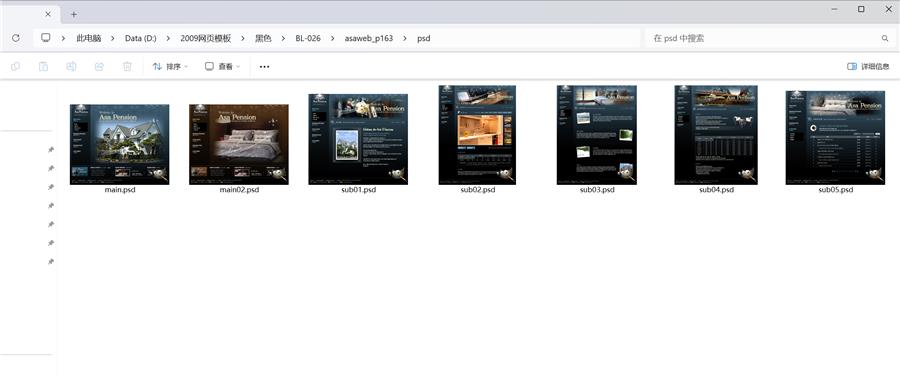The width and height of the screenshot is (900, 380).
Task: Click psd in the breadcrumb
Action: point(424,38)
